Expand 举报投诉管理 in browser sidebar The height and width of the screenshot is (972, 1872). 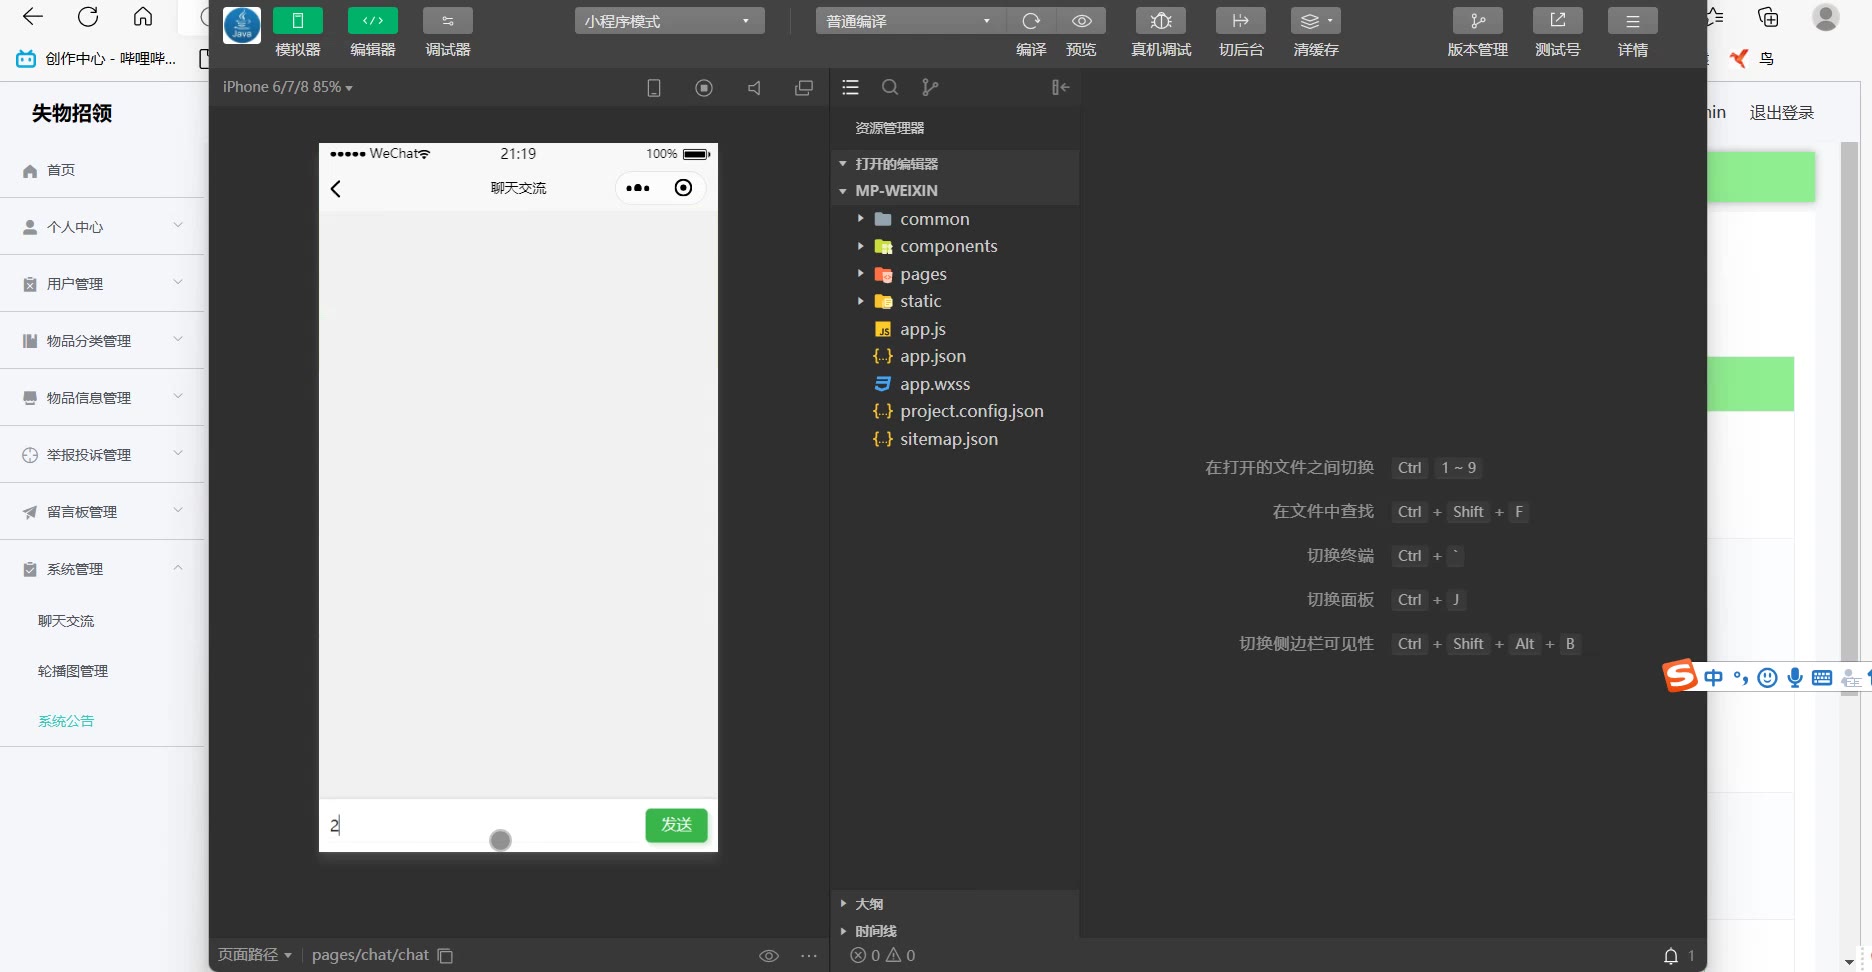102,455
